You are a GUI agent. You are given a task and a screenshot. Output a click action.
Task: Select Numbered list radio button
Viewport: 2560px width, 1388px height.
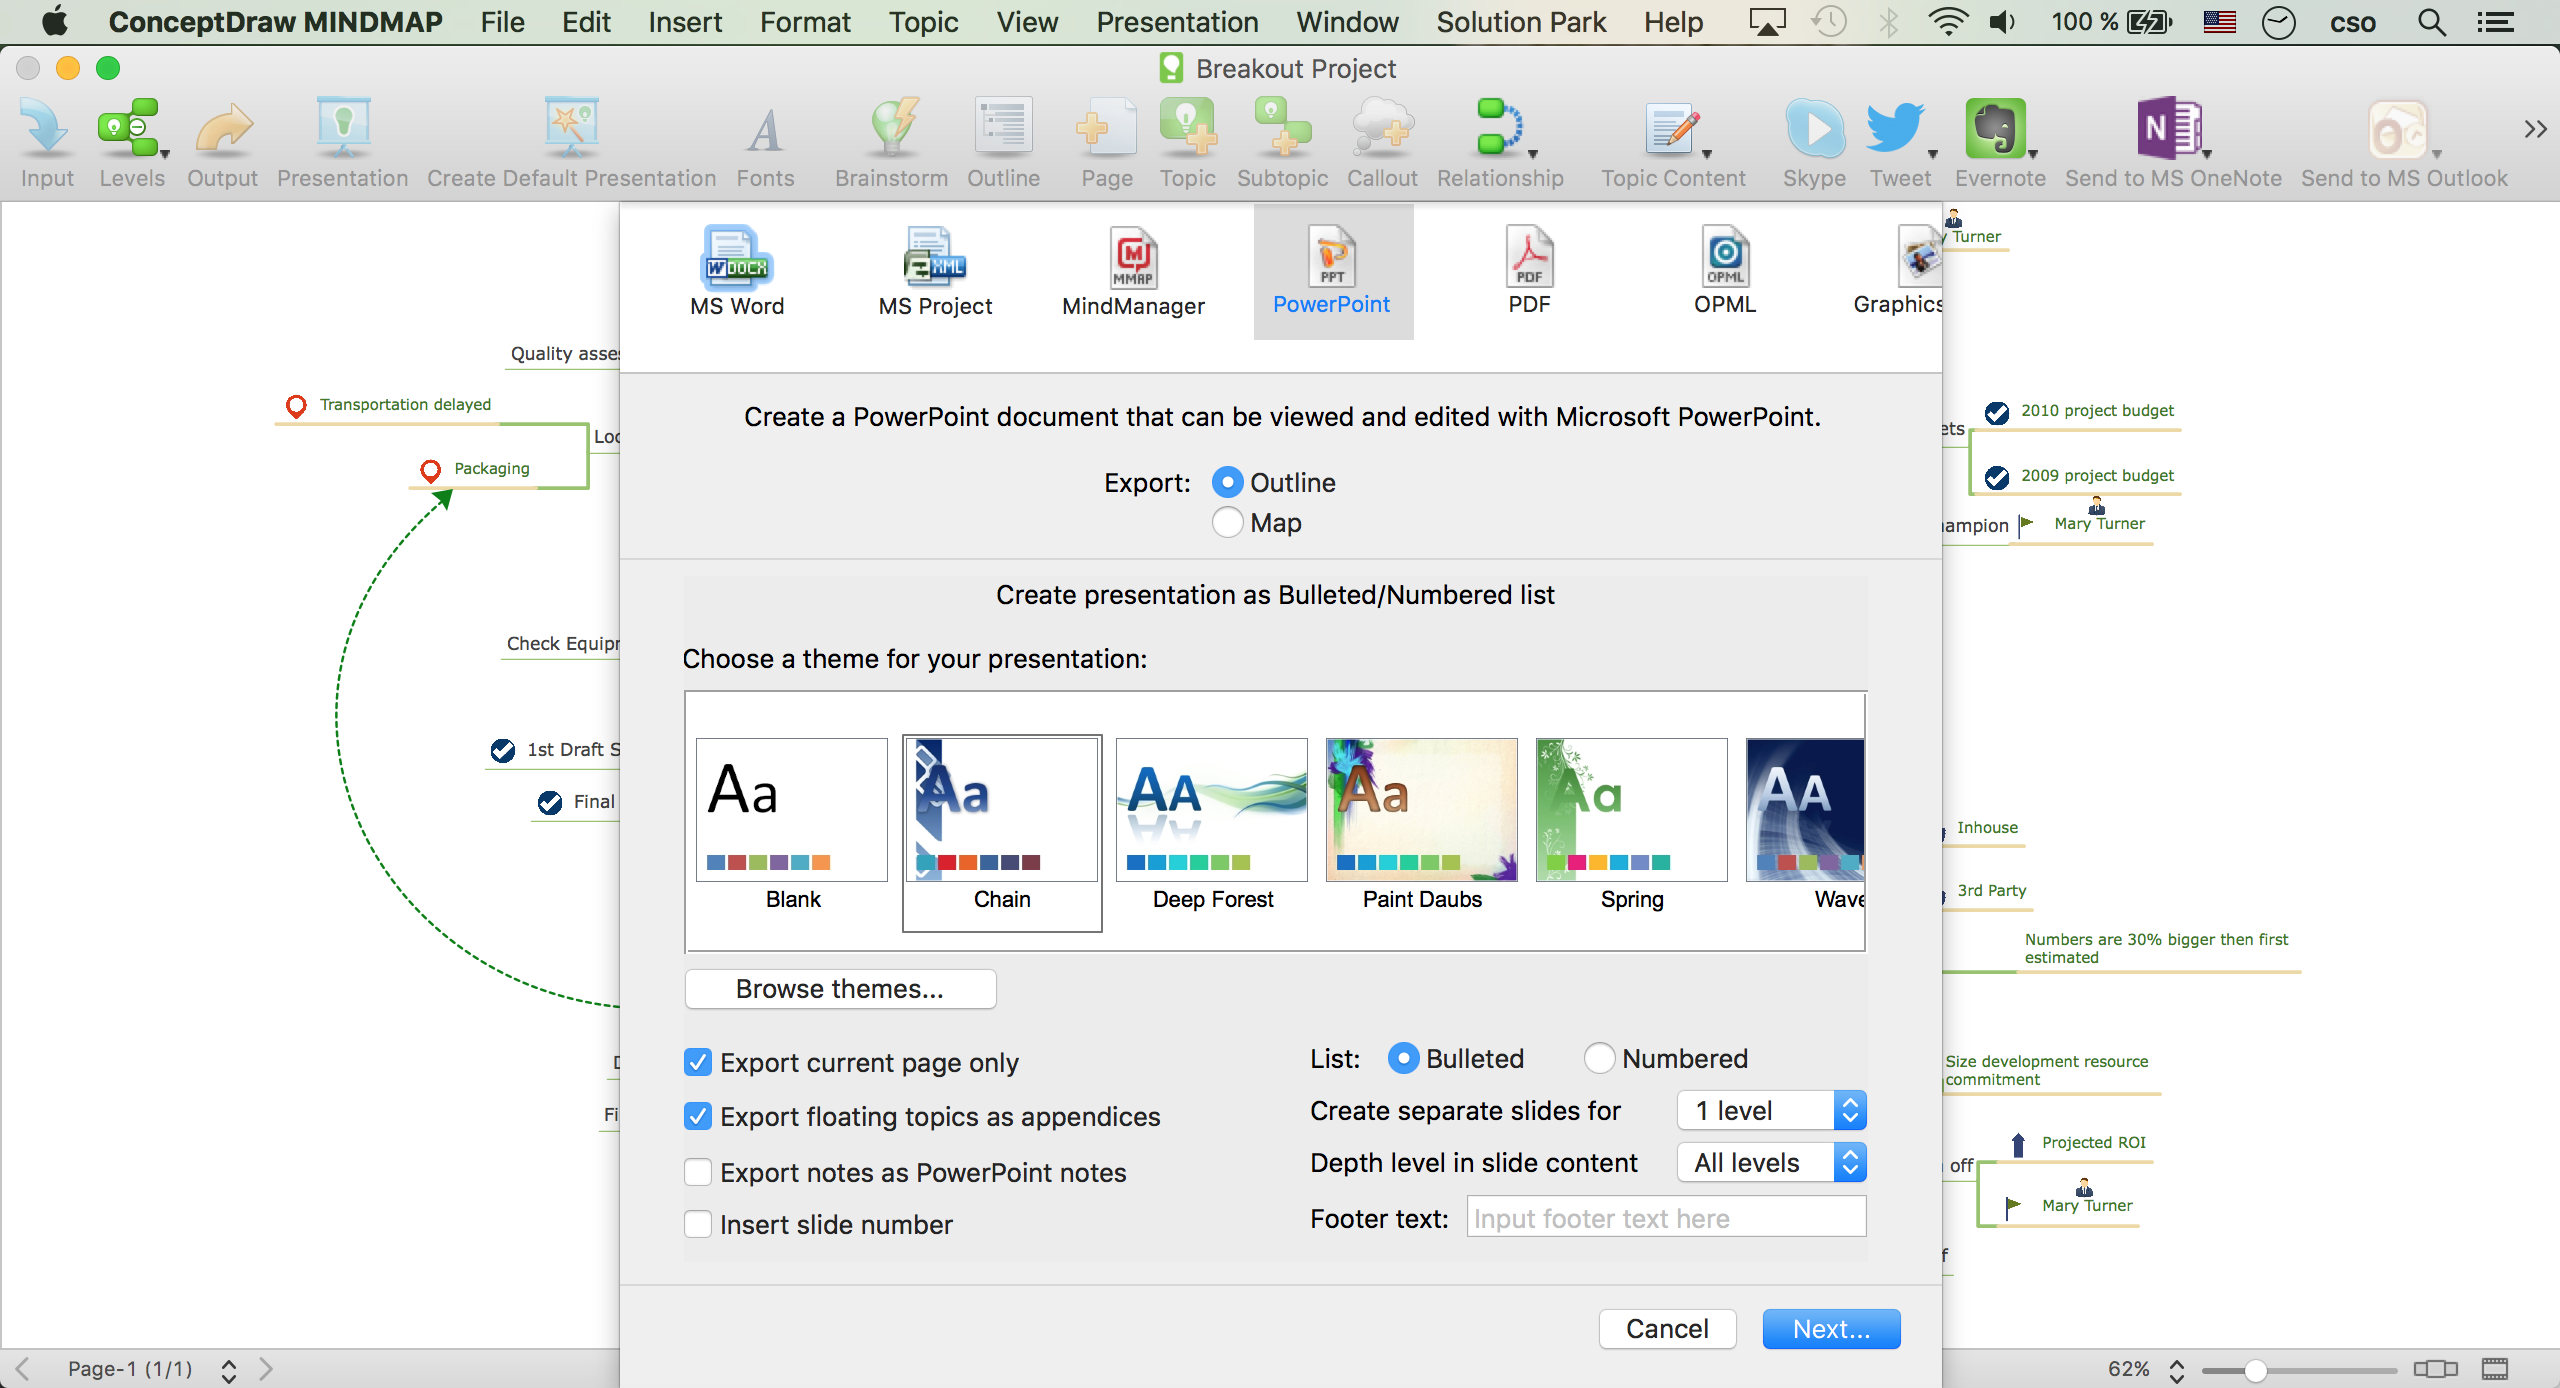coord(1600,1058)
